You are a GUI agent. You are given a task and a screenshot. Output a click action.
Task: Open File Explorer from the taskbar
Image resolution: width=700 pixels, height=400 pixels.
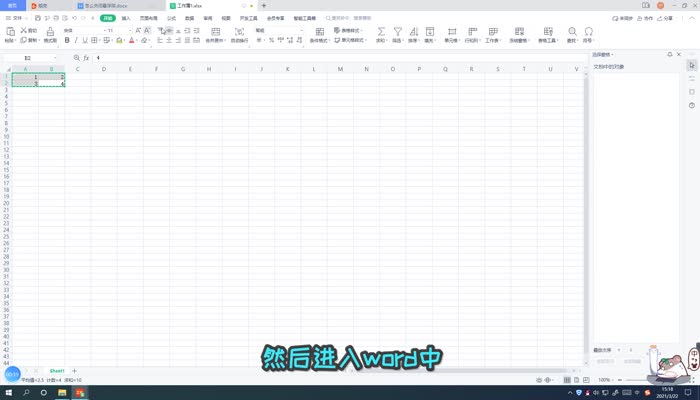(62, 393)
